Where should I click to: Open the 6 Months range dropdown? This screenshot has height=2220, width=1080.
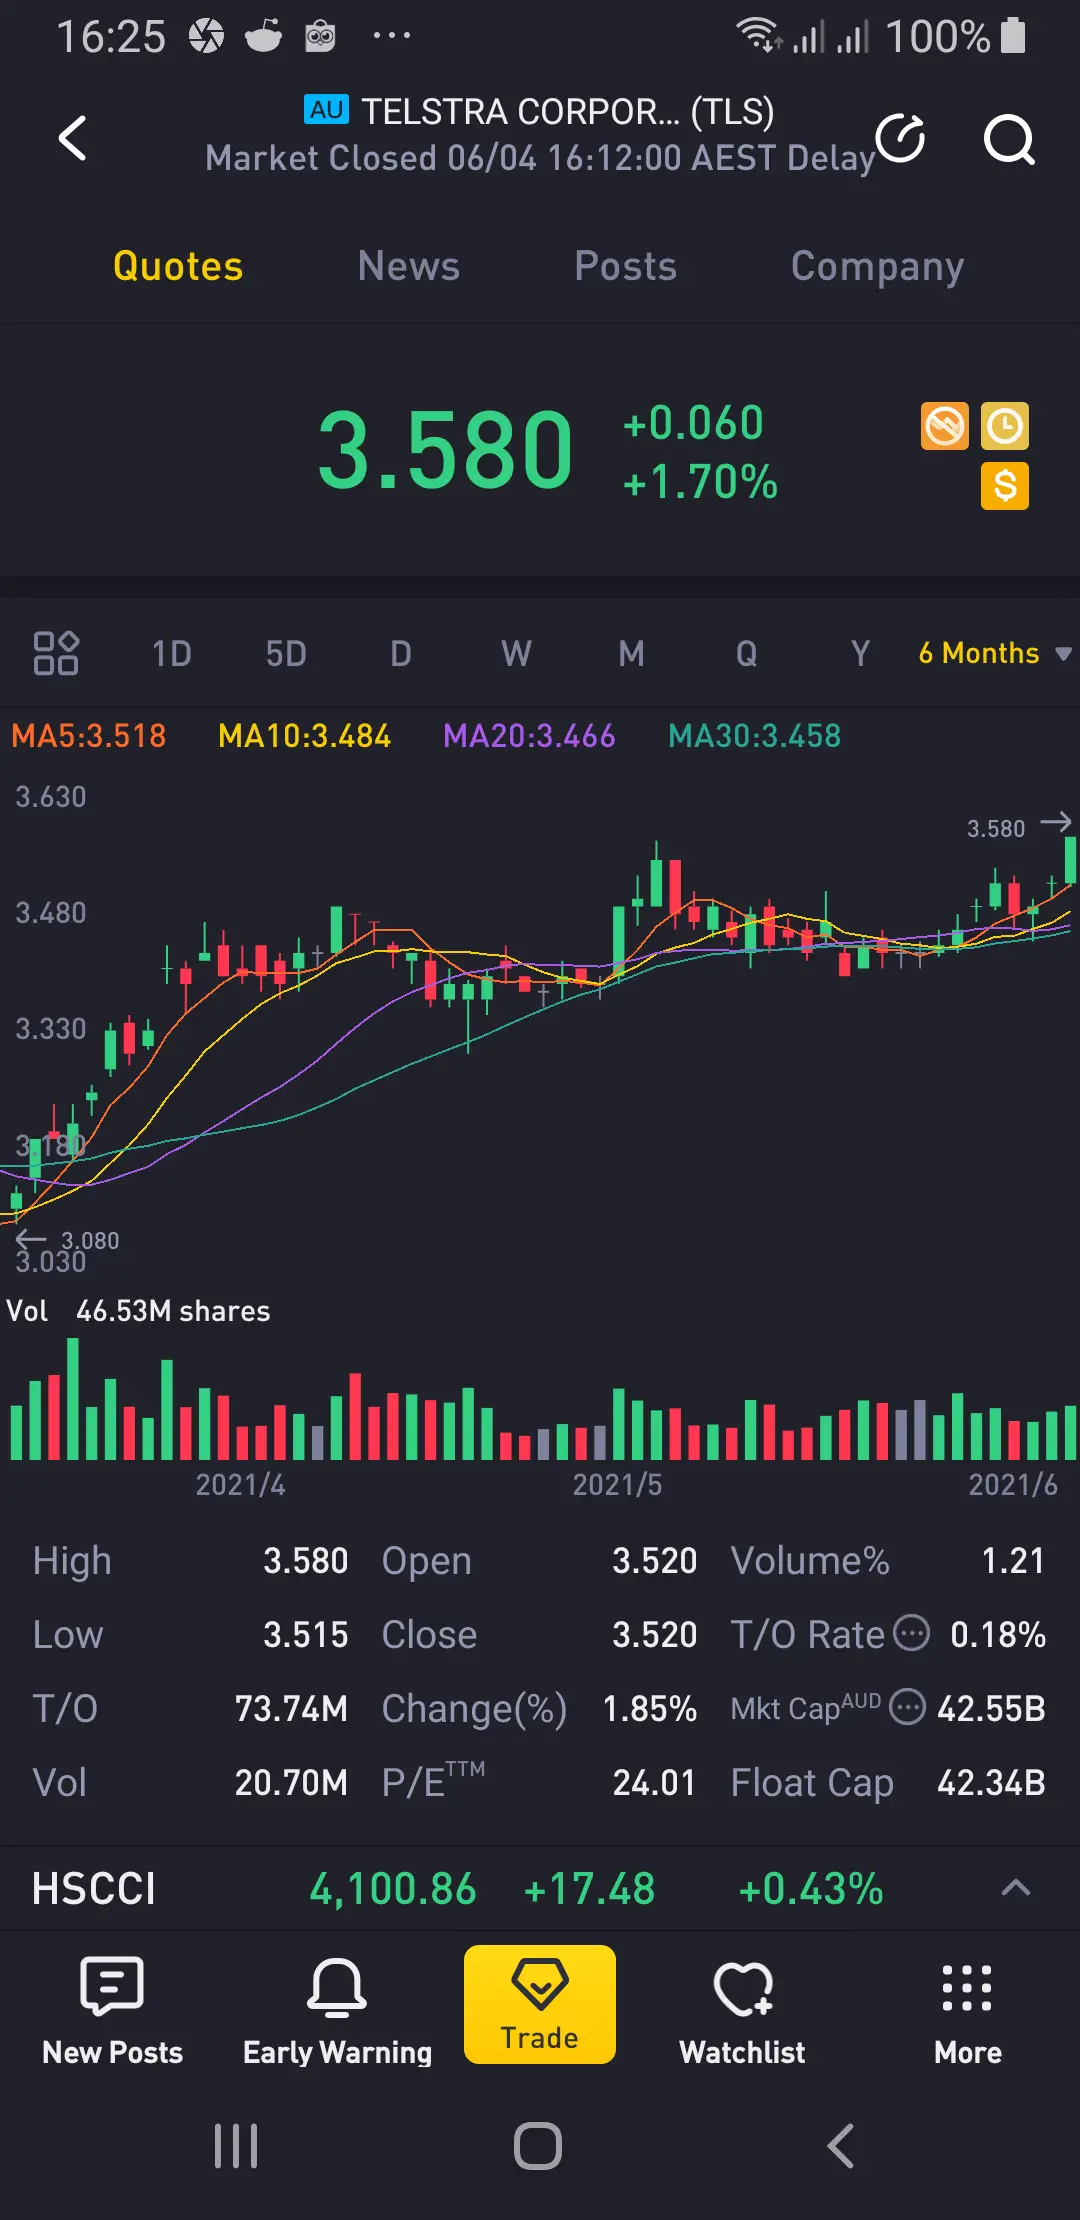(x=995, y=653)
